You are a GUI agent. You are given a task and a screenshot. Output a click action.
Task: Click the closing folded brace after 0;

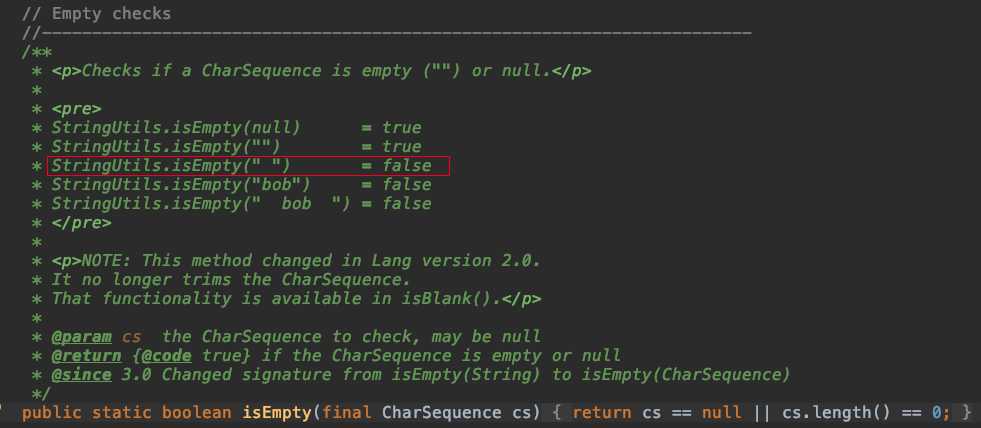[965, 413]
